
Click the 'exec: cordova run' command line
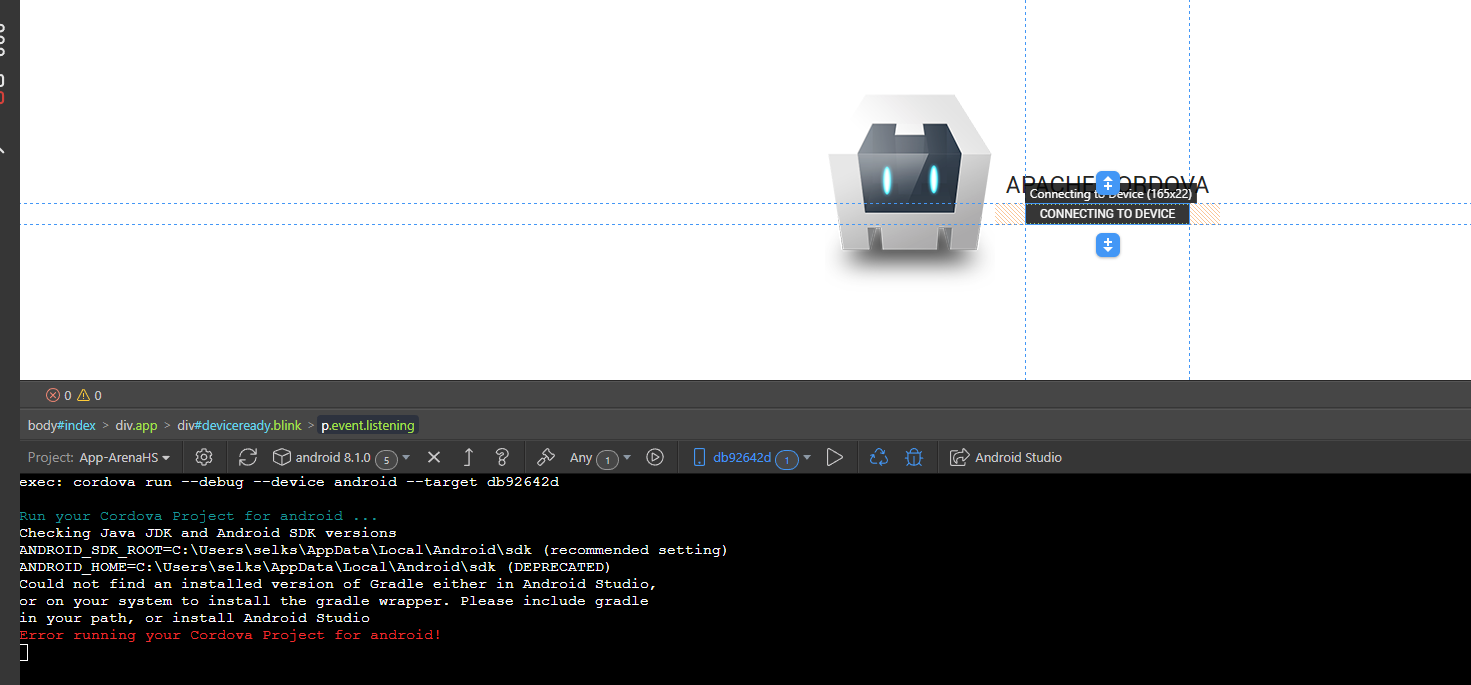pos(289,482)
